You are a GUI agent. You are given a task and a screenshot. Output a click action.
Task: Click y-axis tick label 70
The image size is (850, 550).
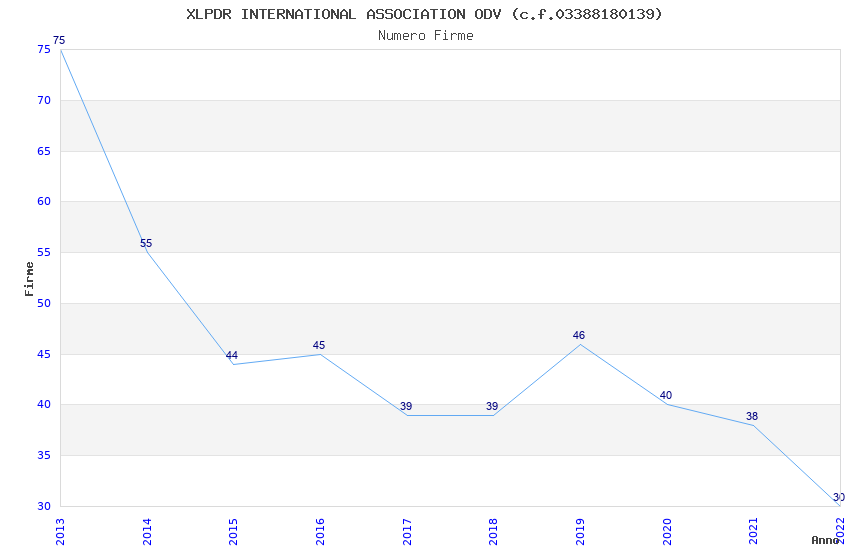click(44, 100)
